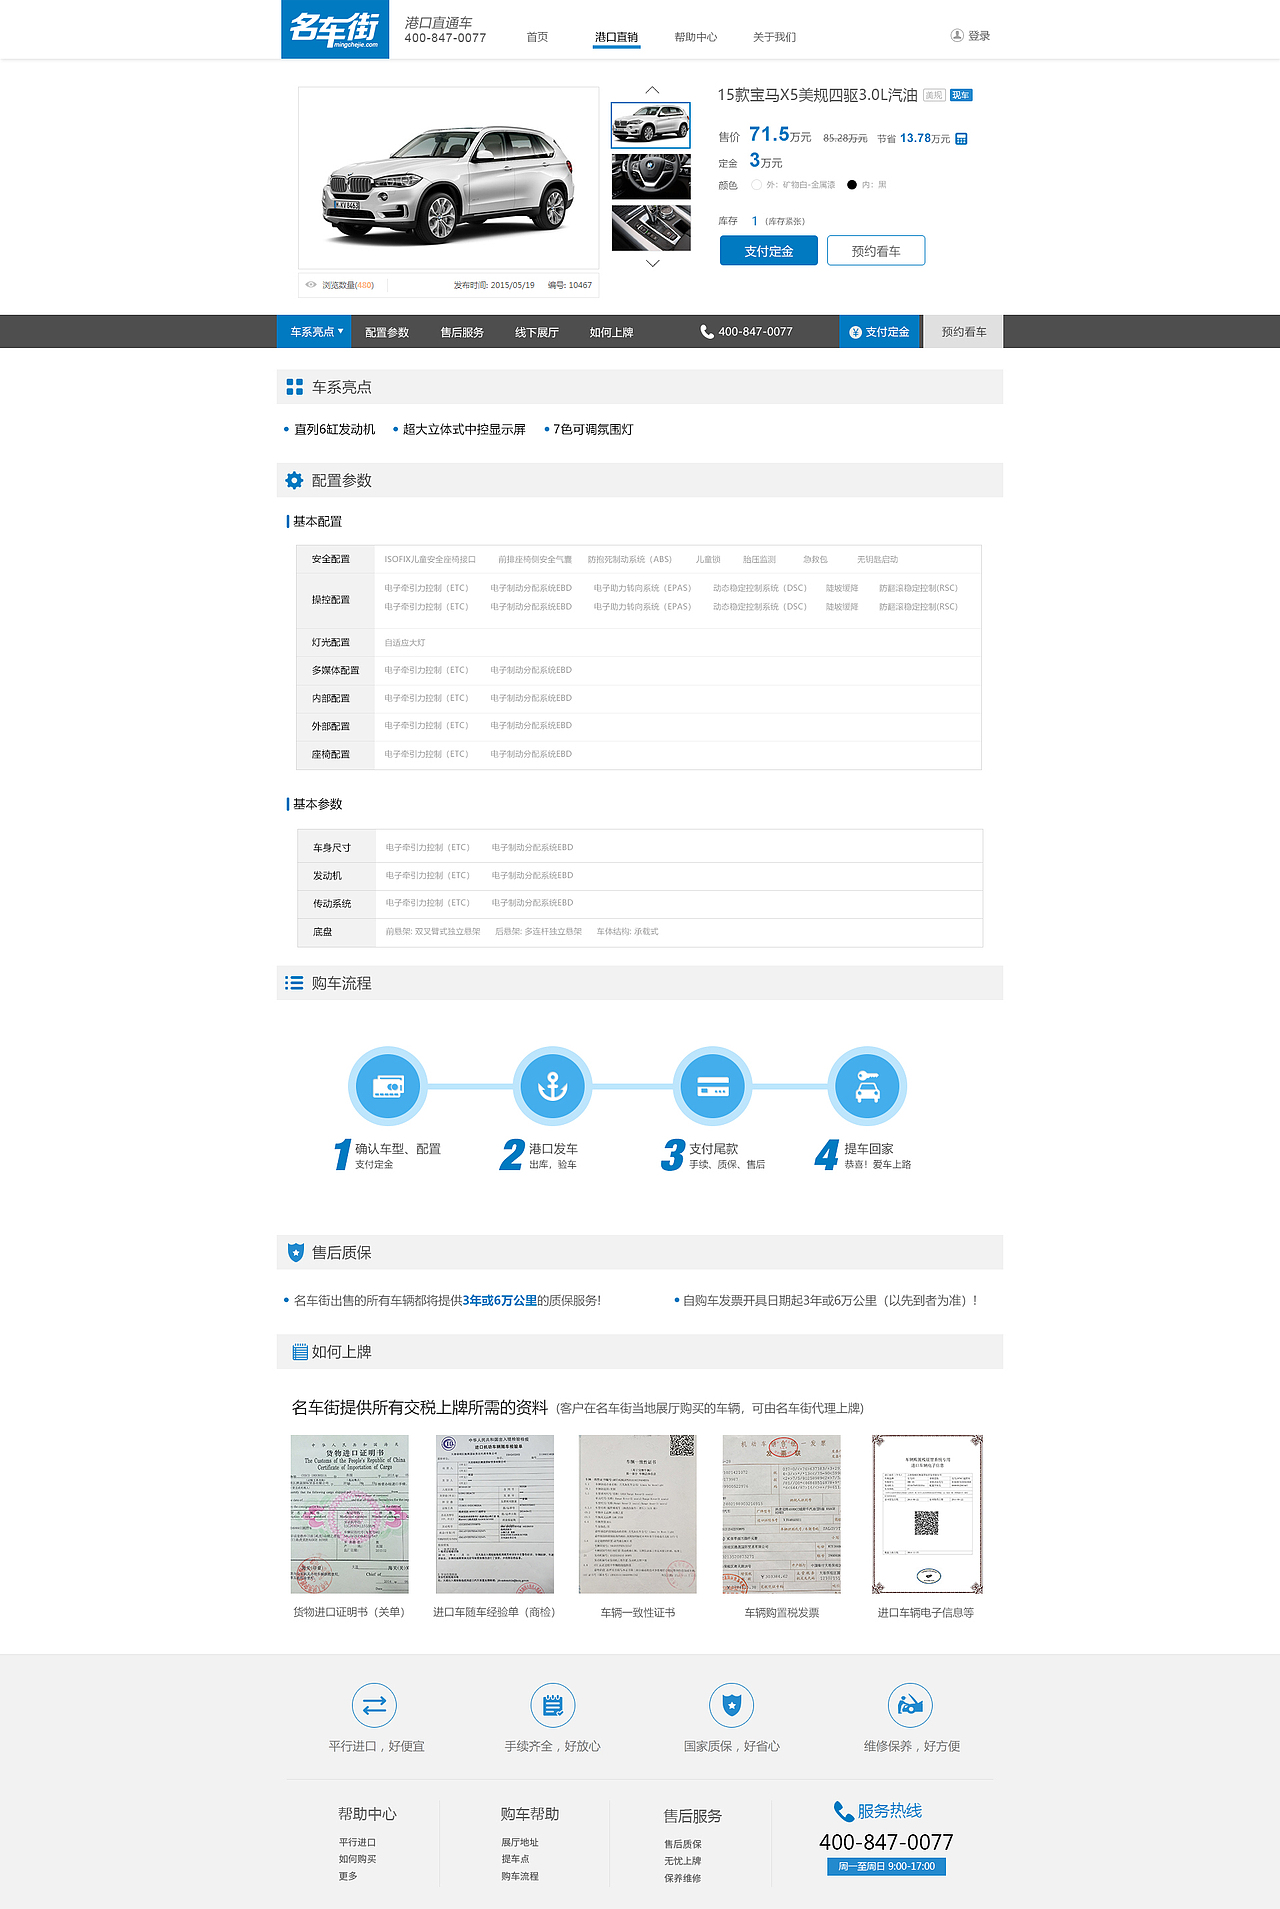The image size is (1280, 1909).
Task: Click the 国家质保 shield circle icon
Action: click(732, 1705)
